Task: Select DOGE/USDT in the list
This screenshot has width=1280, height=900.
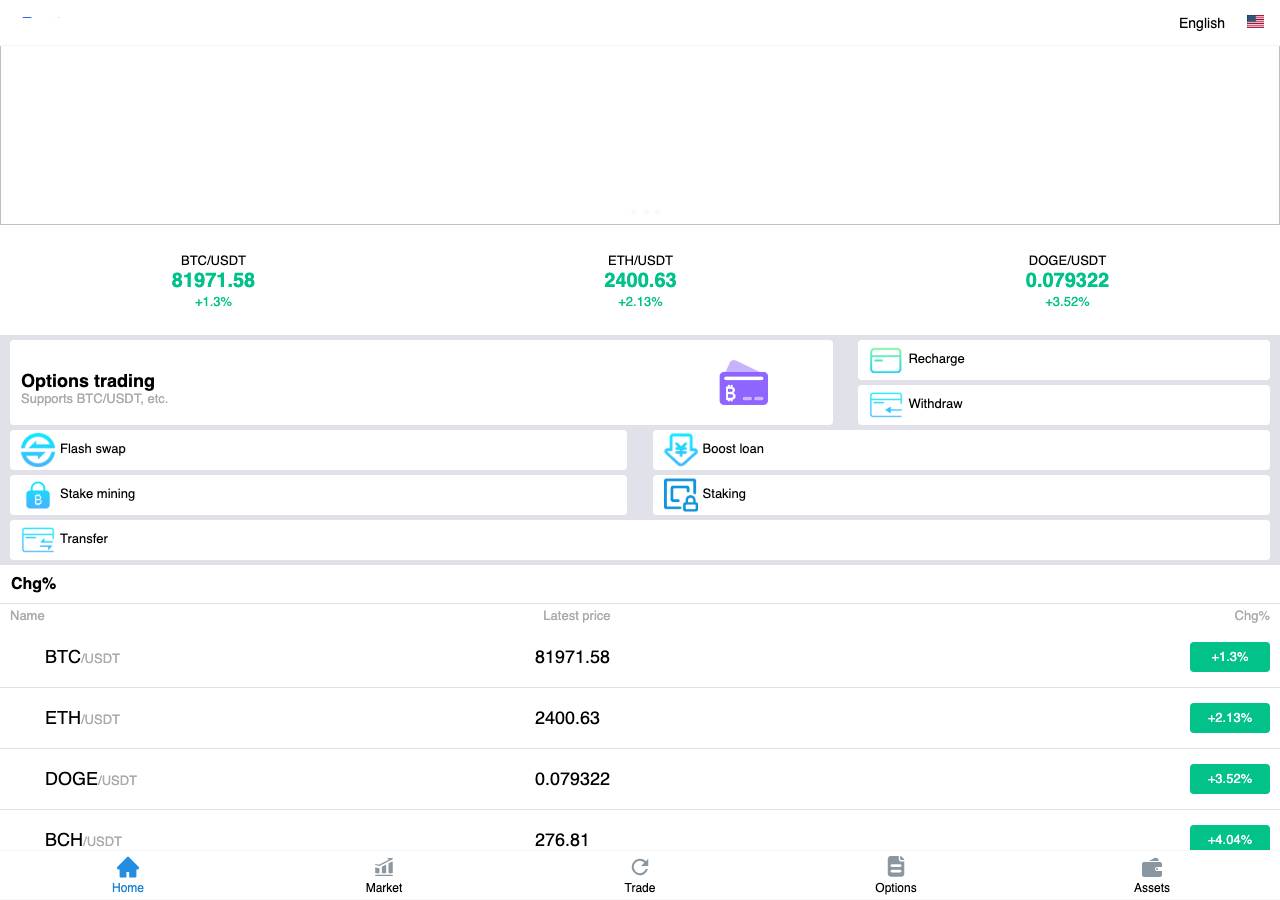Action: point(91,779)
